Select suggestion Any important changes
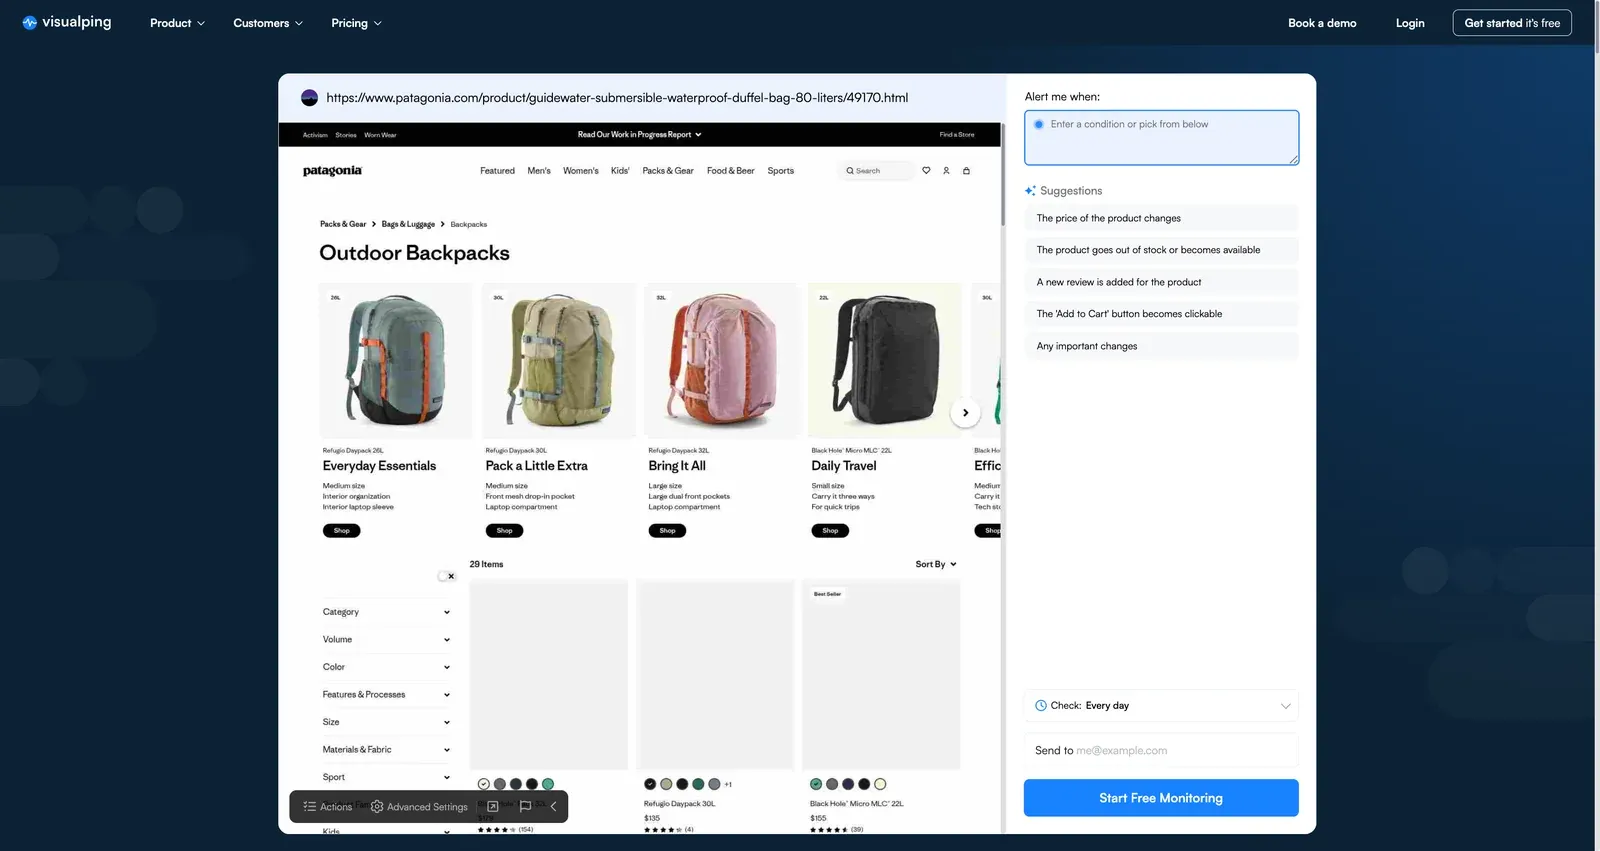The height and width of the screenshot is (851, 1600). (1161, 346)
